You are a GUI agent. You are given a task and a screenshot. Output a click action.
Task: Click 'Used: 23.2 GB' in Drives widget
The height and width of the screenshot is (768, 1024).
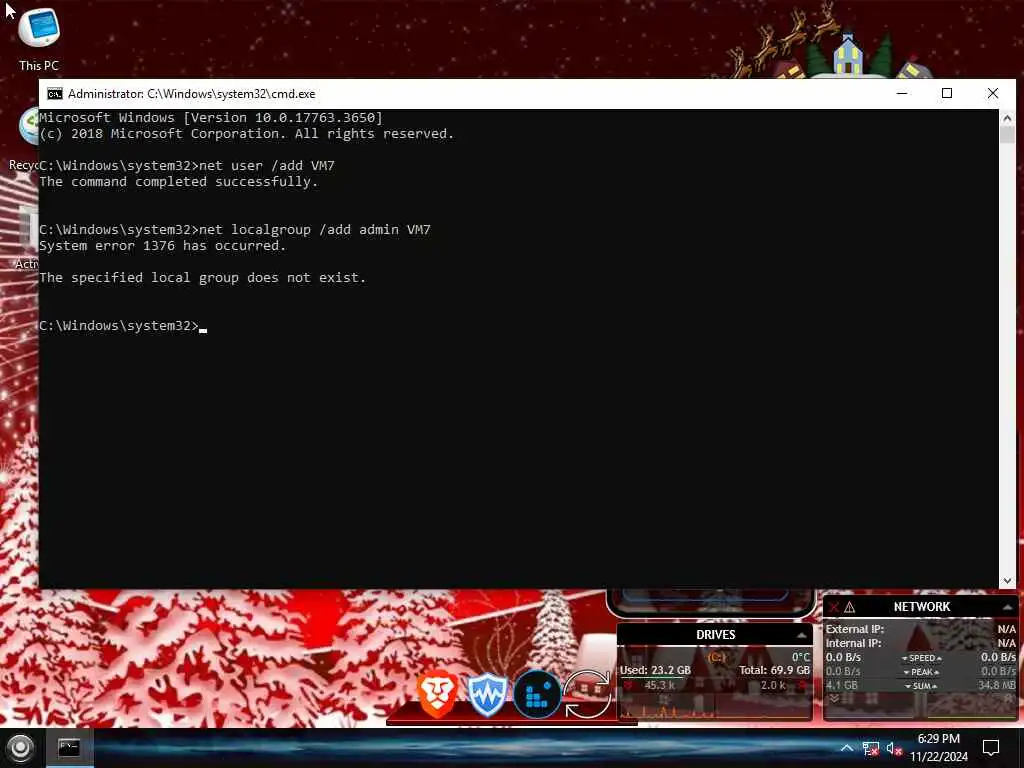655,670
